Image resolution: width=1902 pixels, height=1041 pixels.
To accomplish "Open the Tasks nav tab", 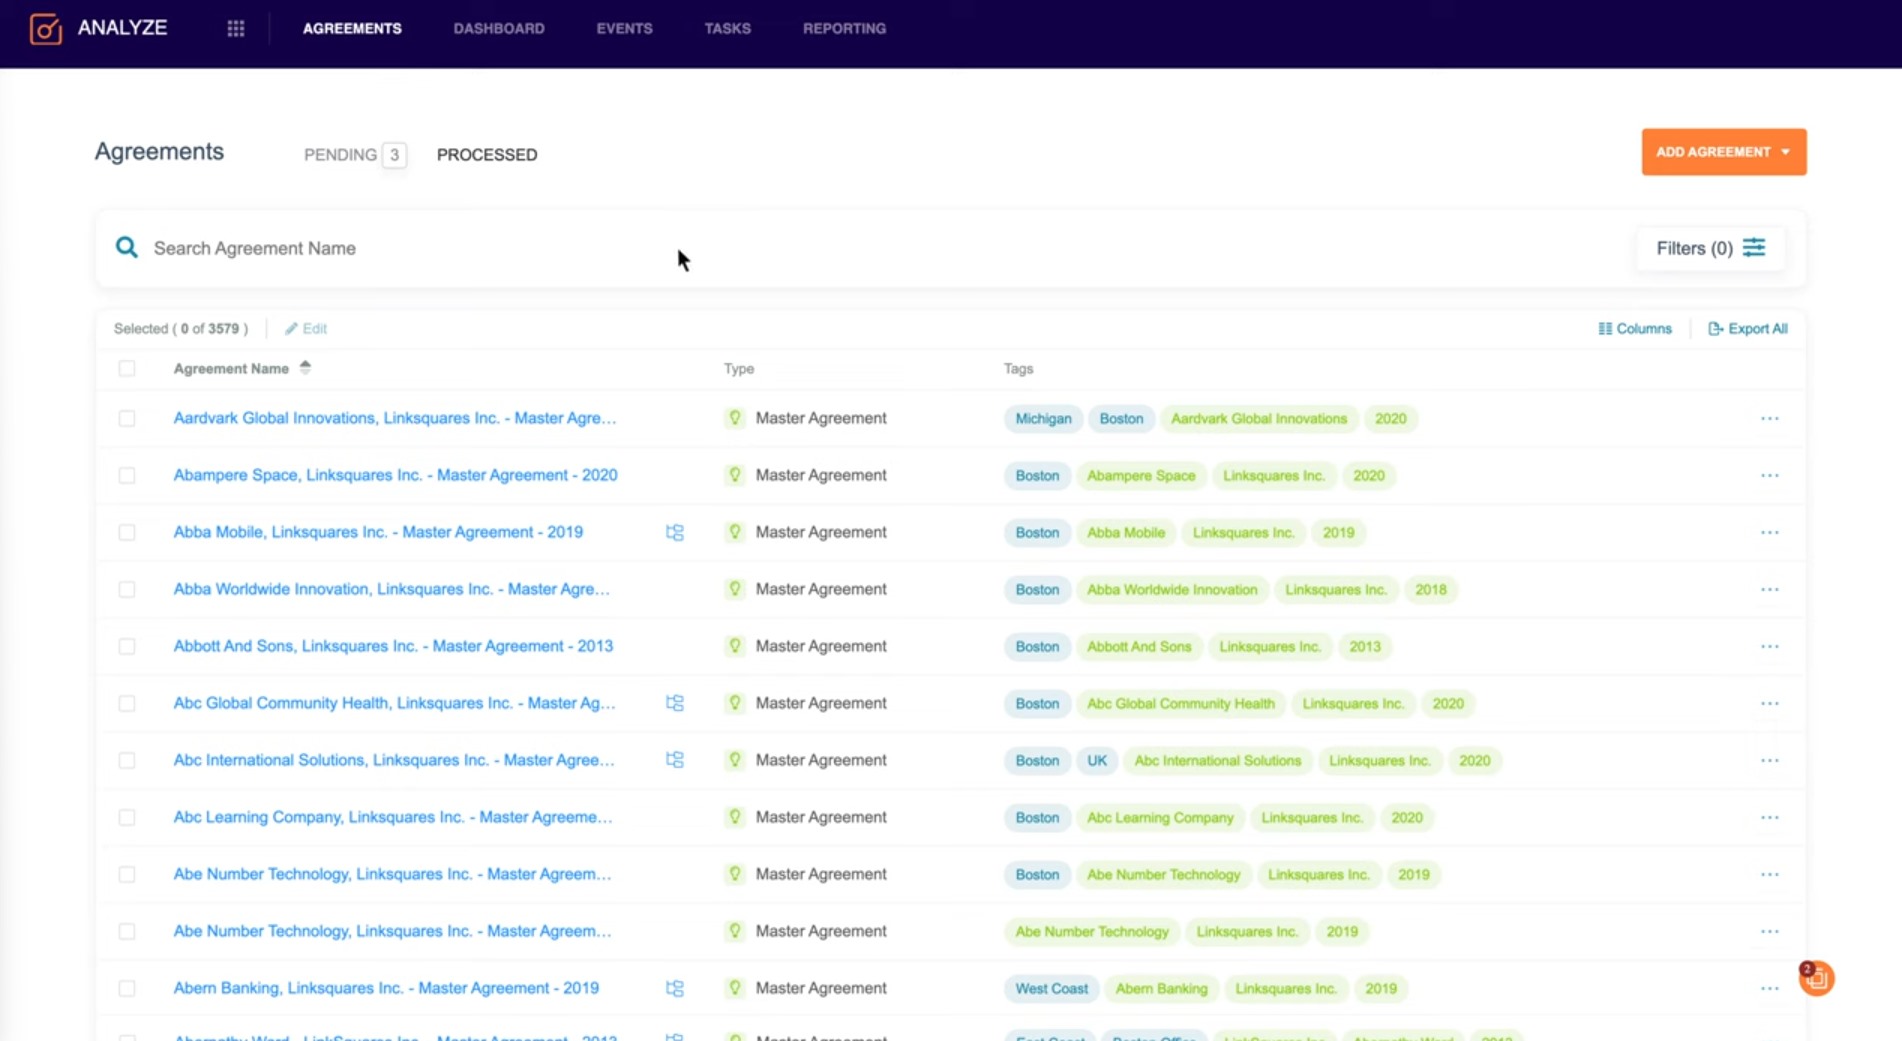I will [728, 29].
